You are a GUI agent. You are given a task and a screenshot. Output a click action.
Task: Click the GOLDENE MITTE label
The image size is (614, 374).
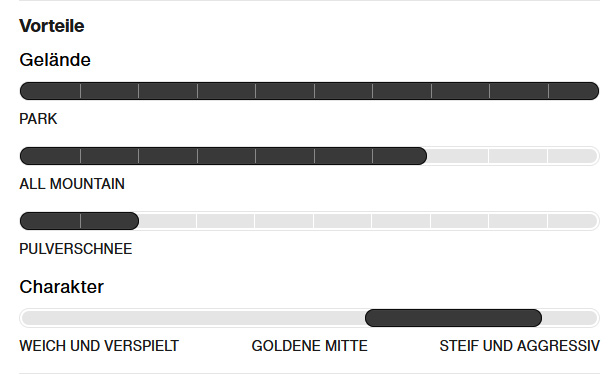pyautogui.click(x=309, y=346)
